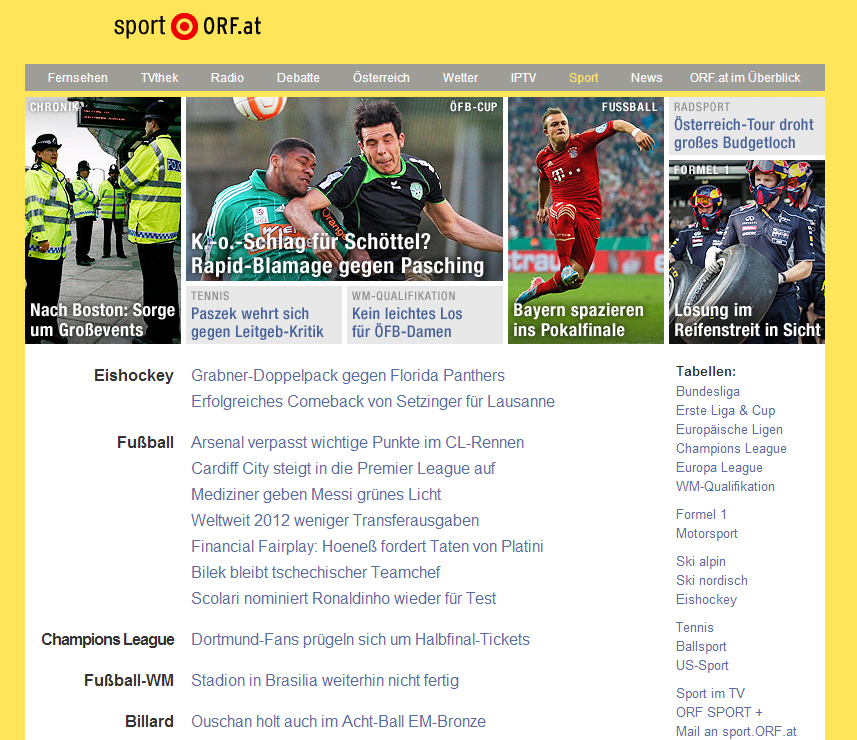
Task: Open US-Sport sidebar link
Action: [702, 665]
